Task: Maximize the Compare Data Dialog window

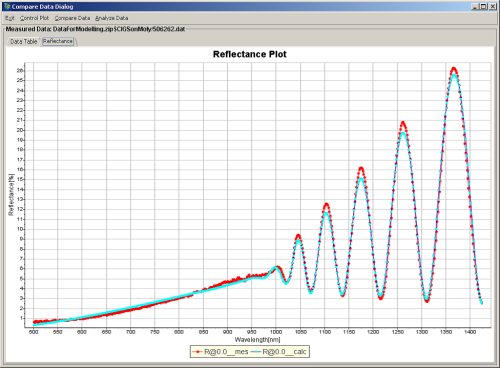Action: (x=484, y=6)
